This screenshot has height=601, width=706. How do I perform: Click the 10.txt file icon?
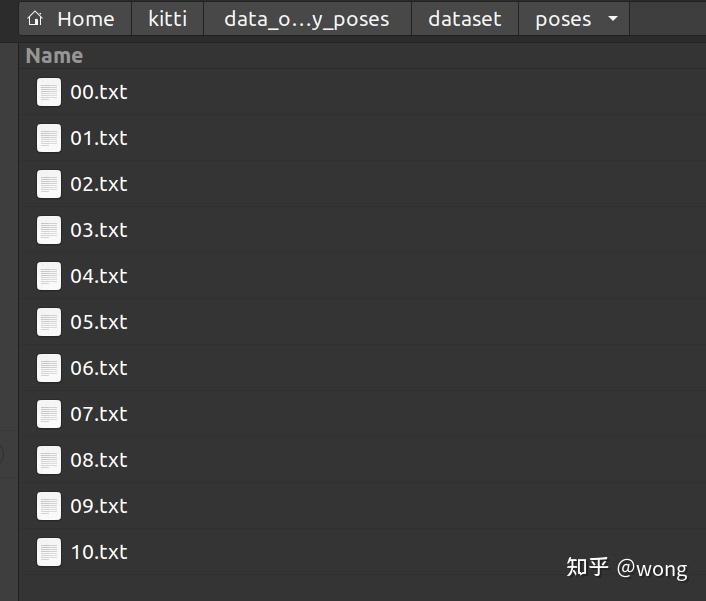[49, 552]
